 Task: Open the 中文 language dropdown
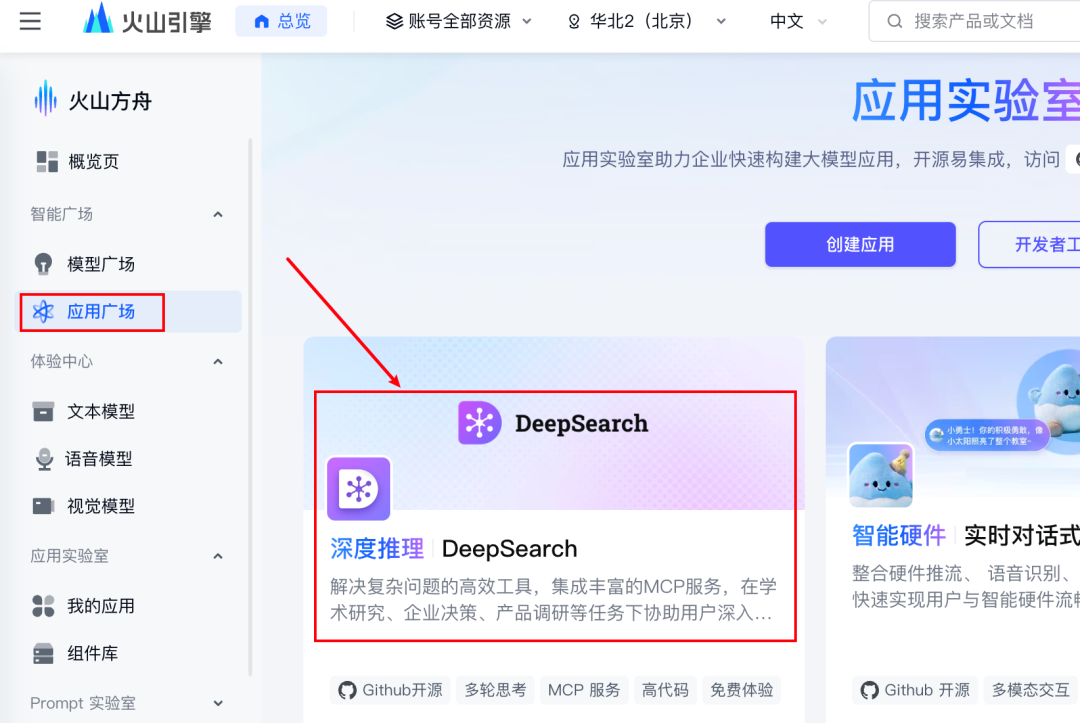[x=798, y=21]
